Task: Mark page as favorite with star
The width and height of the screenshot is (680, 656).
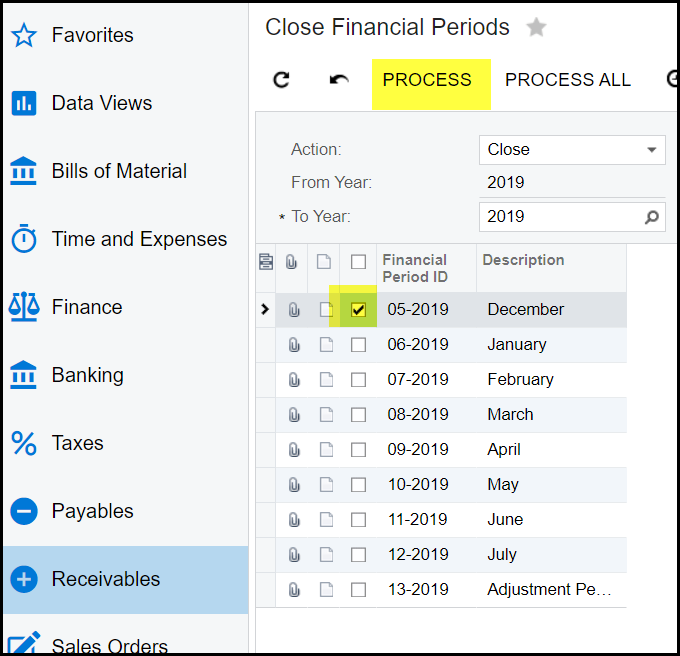Action: pos(537,28)
